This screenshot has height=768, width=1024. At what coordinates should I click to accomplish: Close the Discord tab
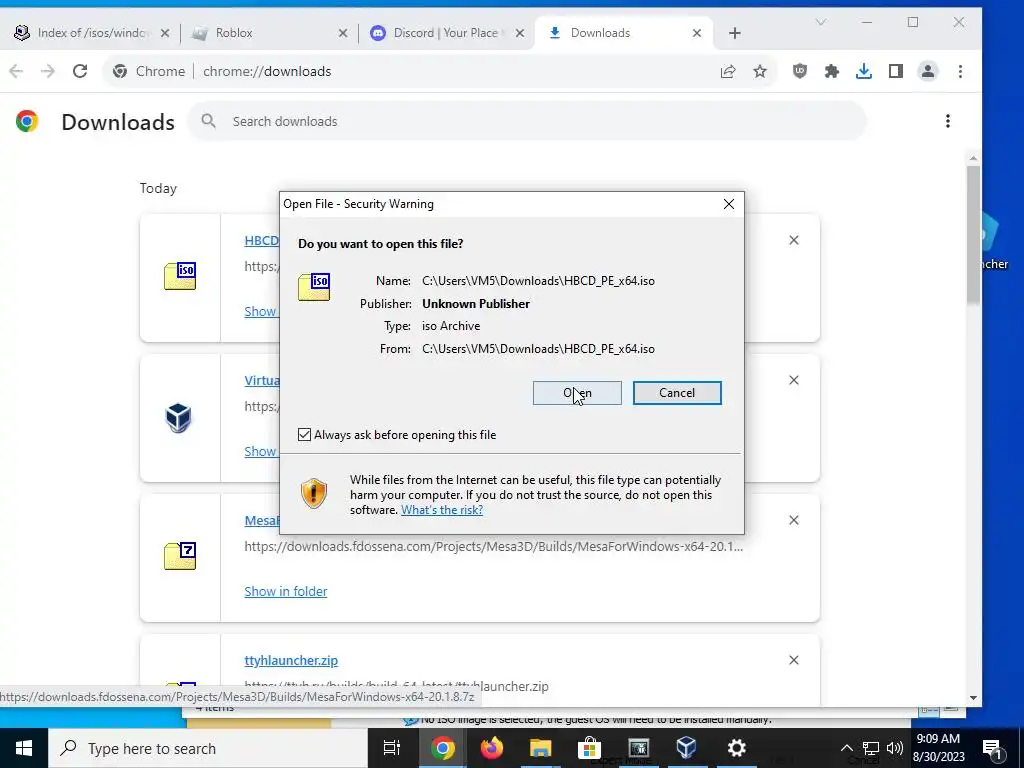click(x=520, y=33)
